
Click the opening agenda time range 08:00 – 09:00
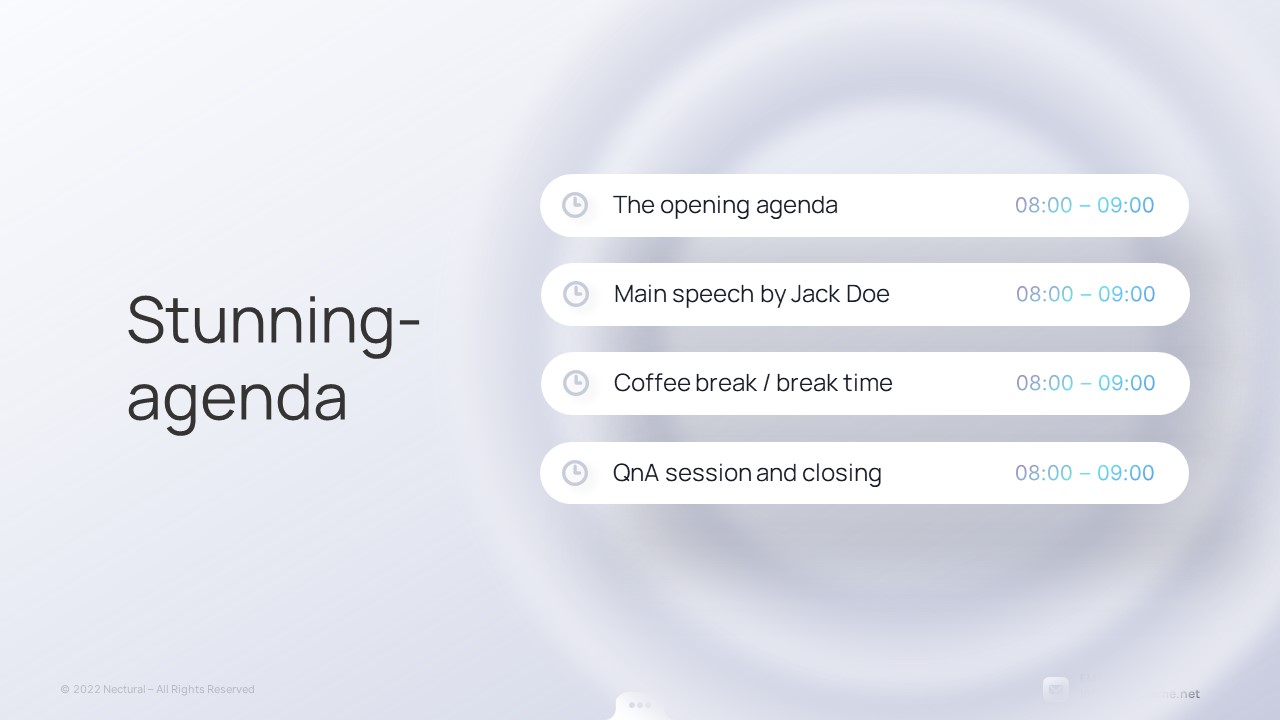tap(1085, 205)
